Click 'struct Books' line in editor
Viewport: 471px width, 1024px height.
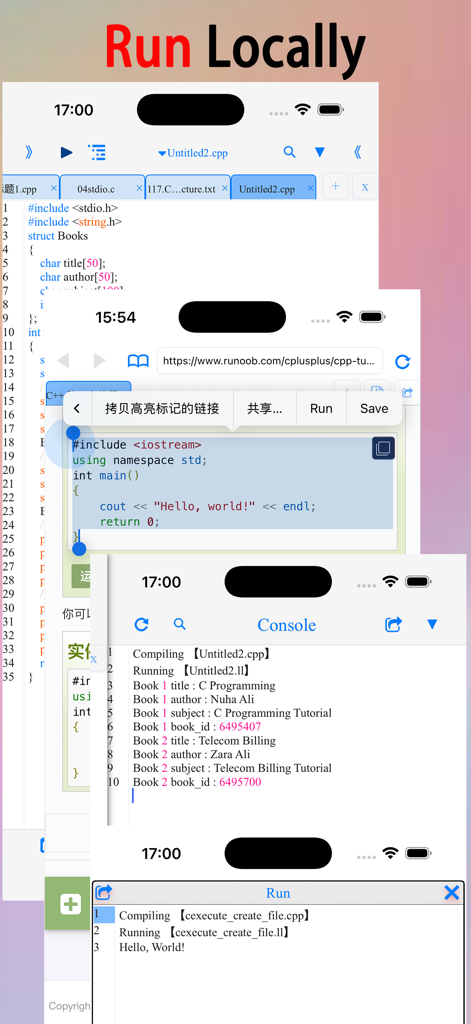pos(57,236)
